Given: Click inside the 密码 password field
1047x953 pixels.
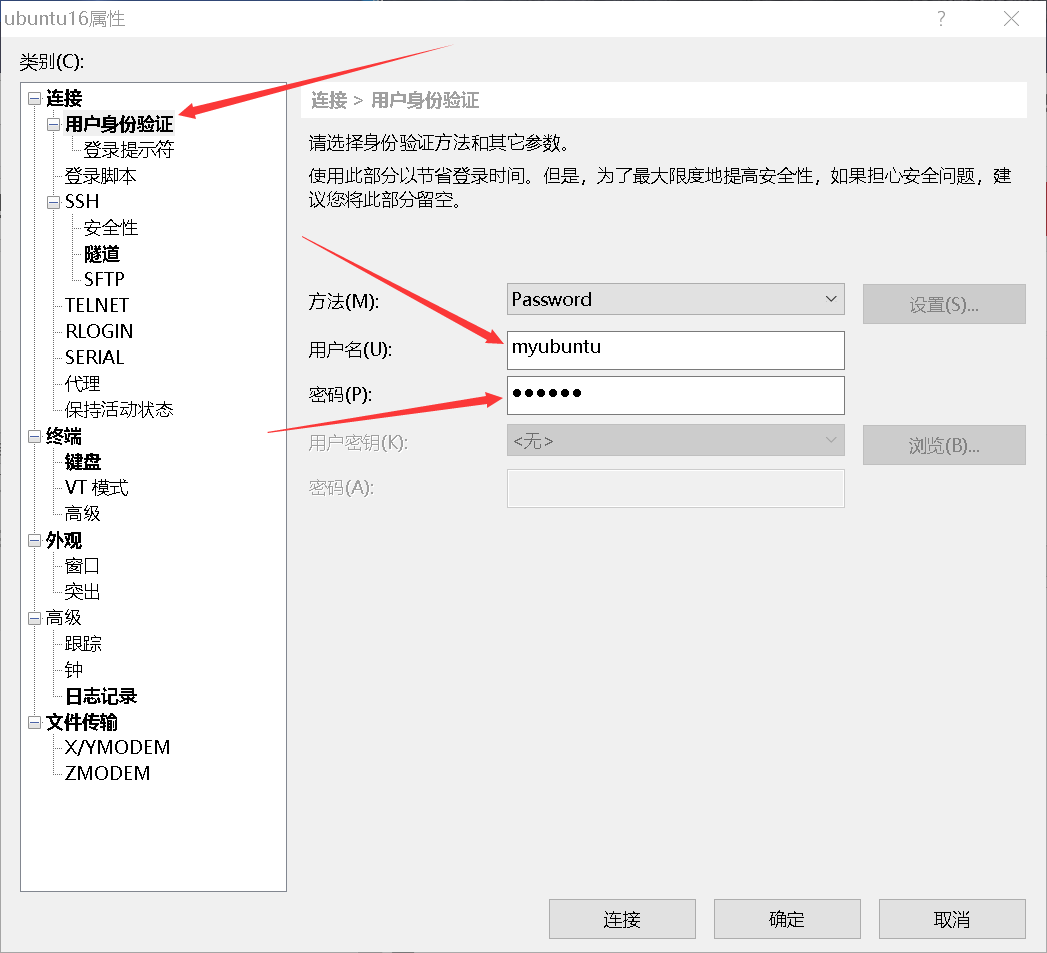Looking at the screenshot, I should pyautogui.click(x=675, y=395).
